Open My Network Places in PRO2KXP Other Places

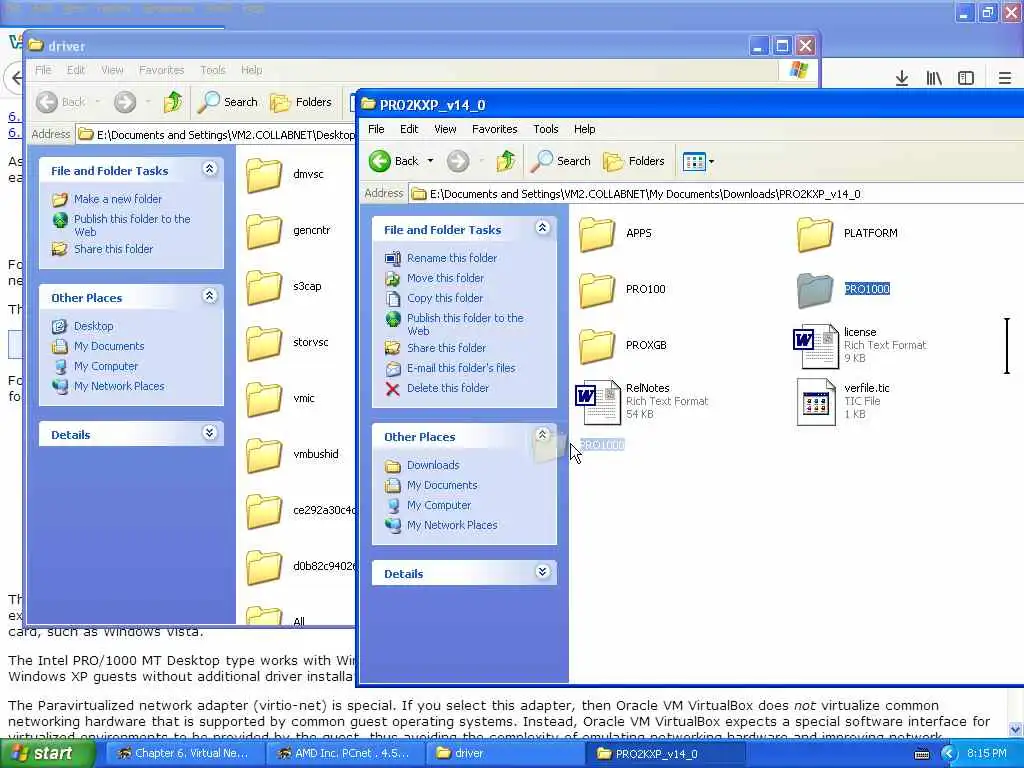451,525
